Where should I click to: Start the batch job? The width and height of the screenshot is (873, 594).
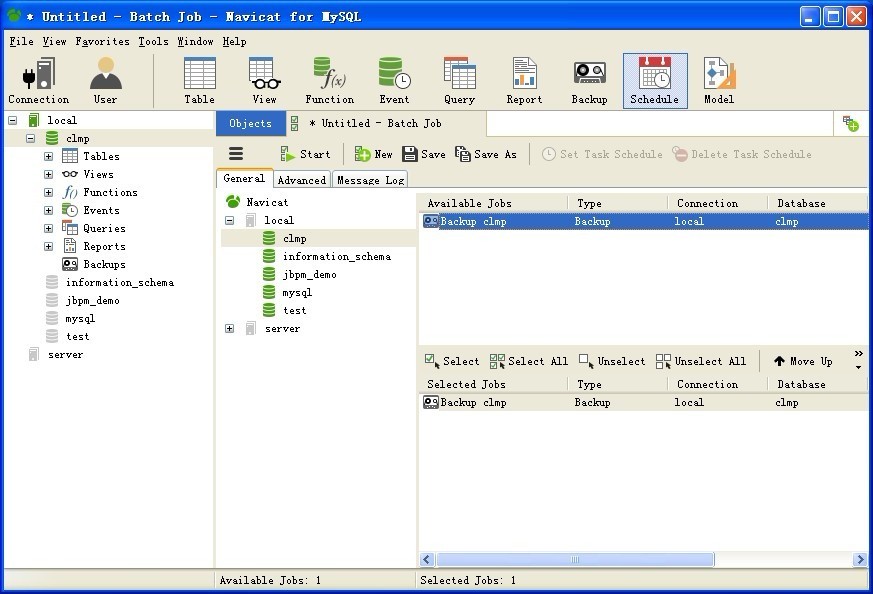305,154
